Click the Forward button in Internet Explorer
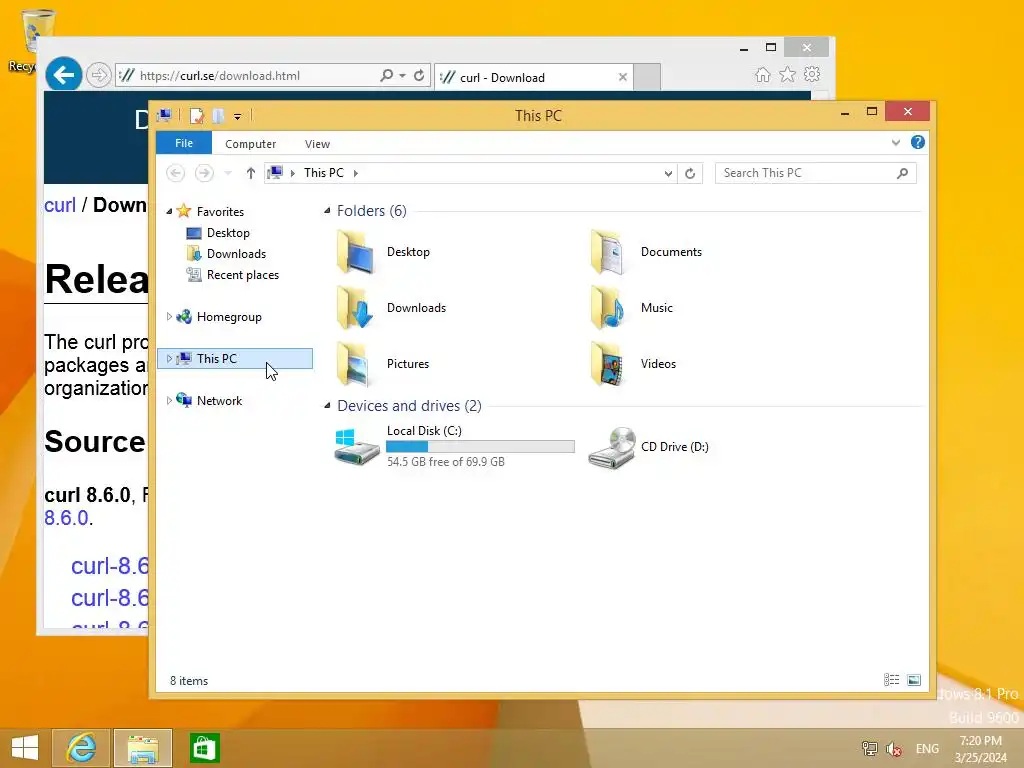 99,75
